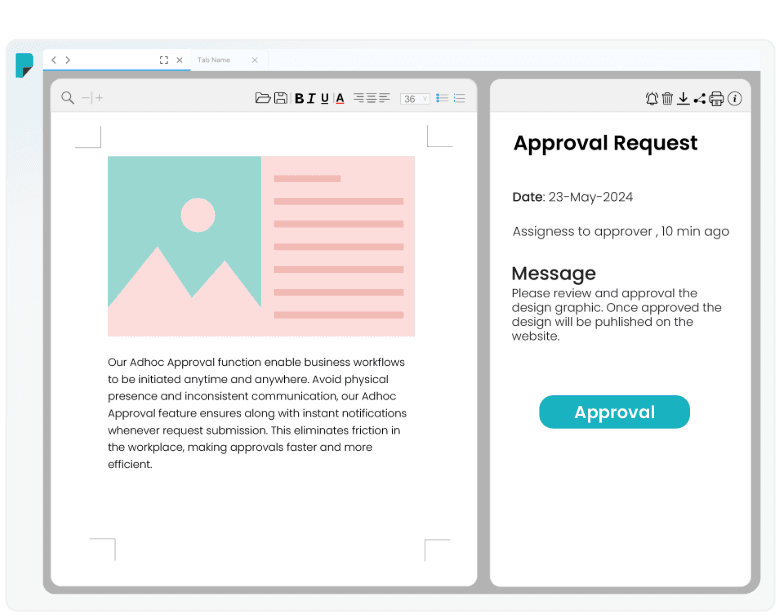
Task: Delete the request with the trash icon
Action: point(668,99)
